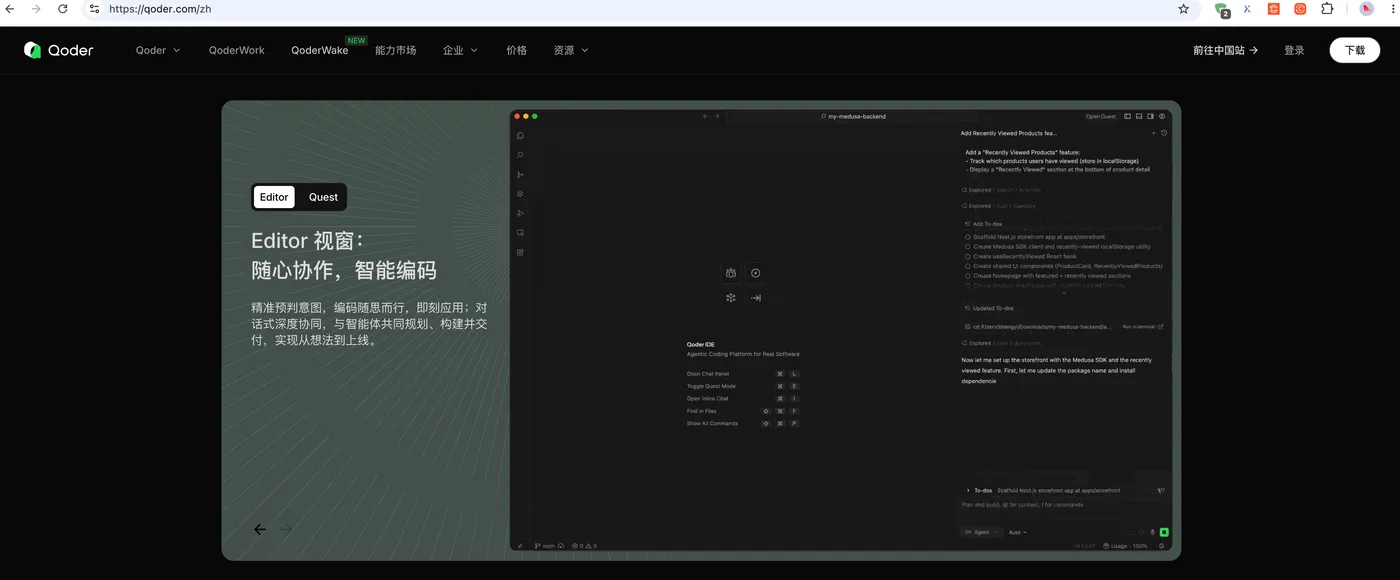Expand the Qoder dropdown in the navigation bar
Screen dimensions: 1400x580
point(158,50)
